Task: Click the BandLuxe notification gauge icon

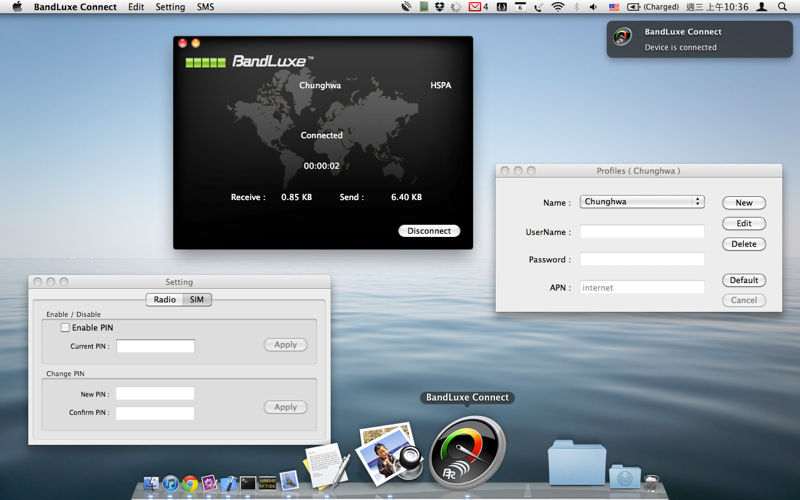Action: click(x=622, y=36)
